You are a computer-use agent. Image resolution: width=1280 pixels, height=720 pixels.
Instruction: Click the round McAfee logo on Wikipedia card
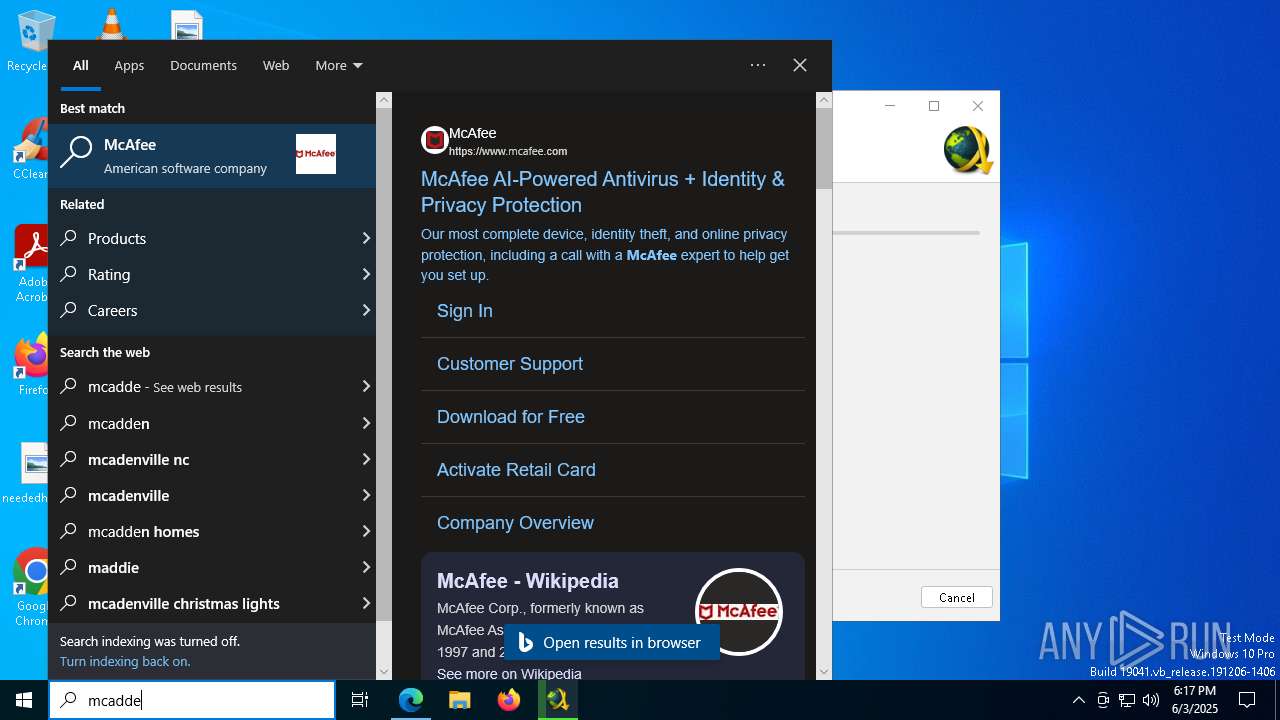739,612
